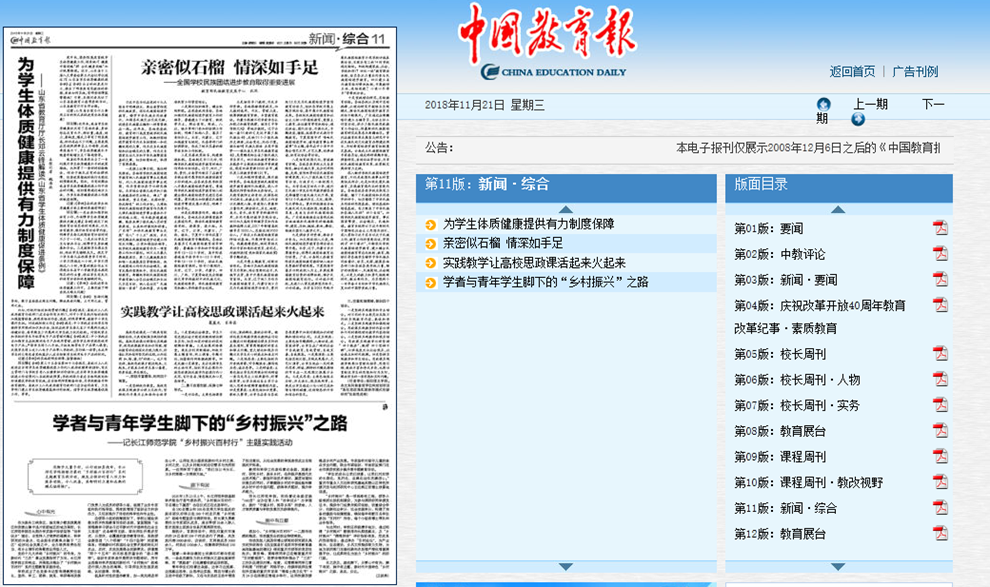990x587 pixels.
Task: Select page 第01版：要闻
Action: coord(768,228)
